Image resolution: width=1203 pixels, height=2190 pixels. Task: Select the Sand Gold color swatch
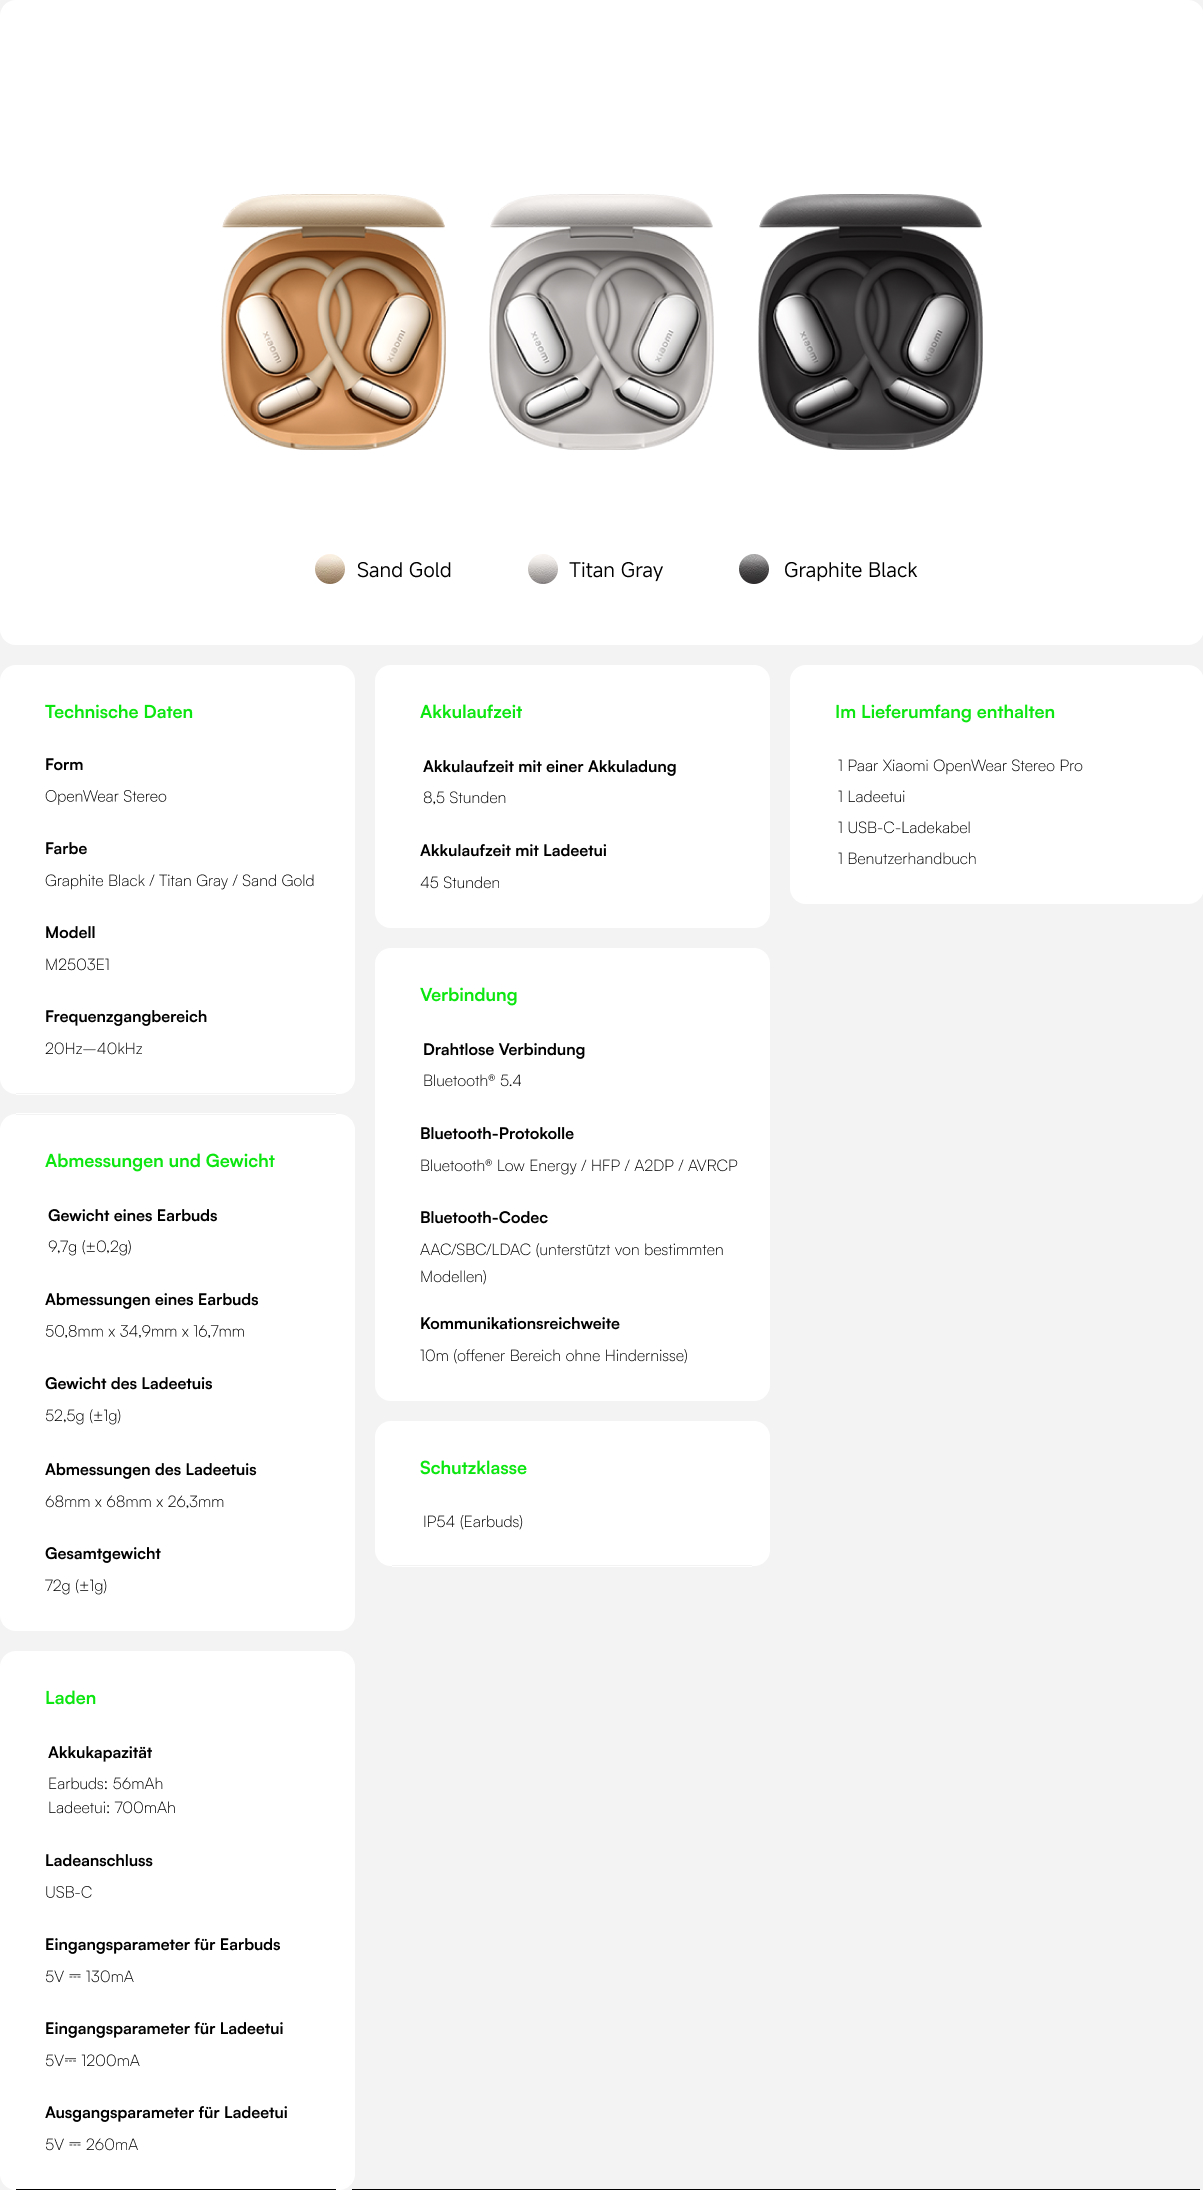pos(330,569)
